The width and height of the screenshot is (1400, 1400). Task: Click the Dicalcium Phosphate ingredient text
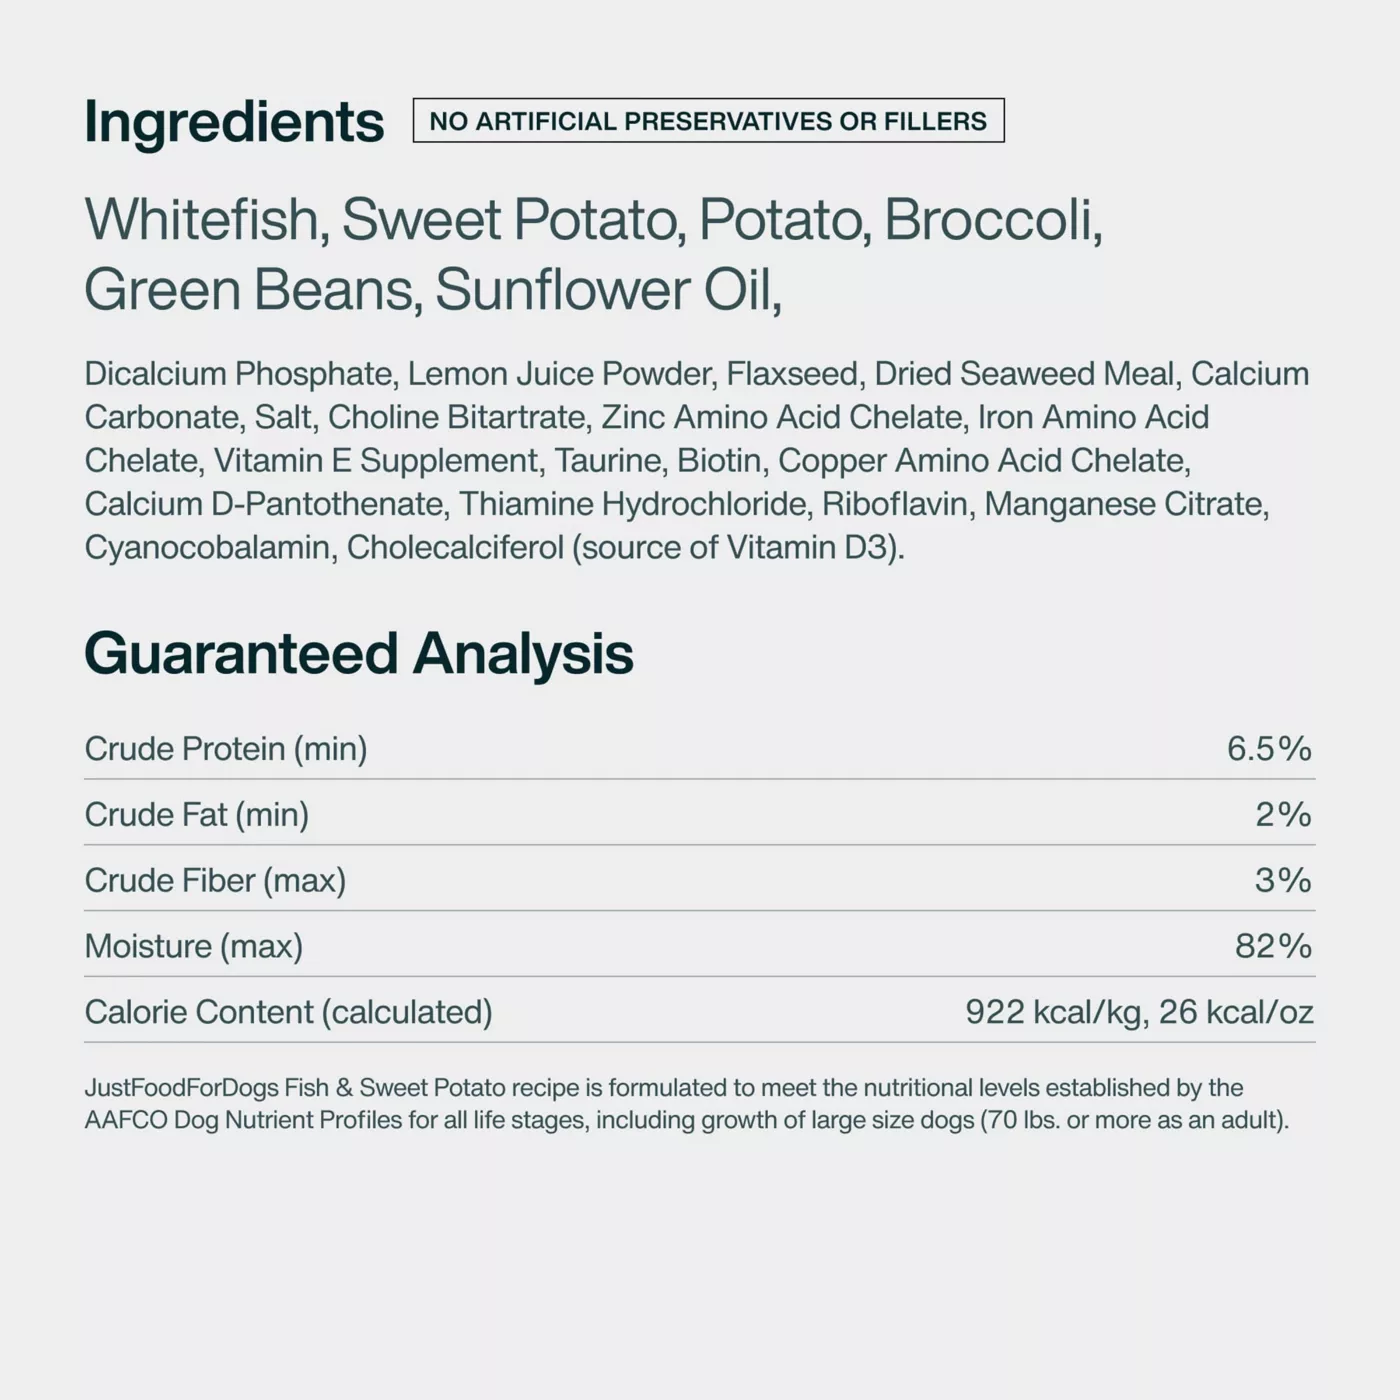click(x=241, y=374)
